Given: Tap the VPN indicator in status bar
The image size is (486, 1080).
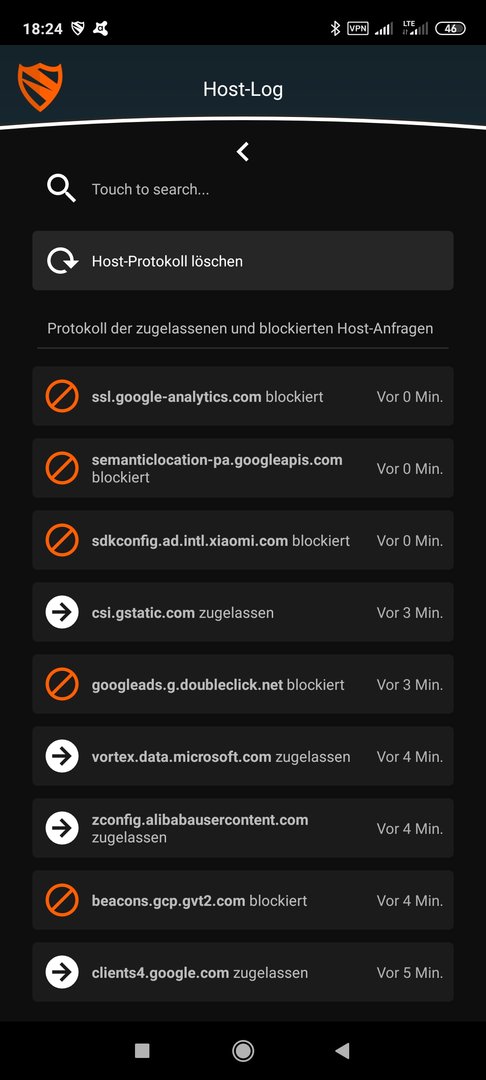Looking at the screenshot, I should (357, 28).
